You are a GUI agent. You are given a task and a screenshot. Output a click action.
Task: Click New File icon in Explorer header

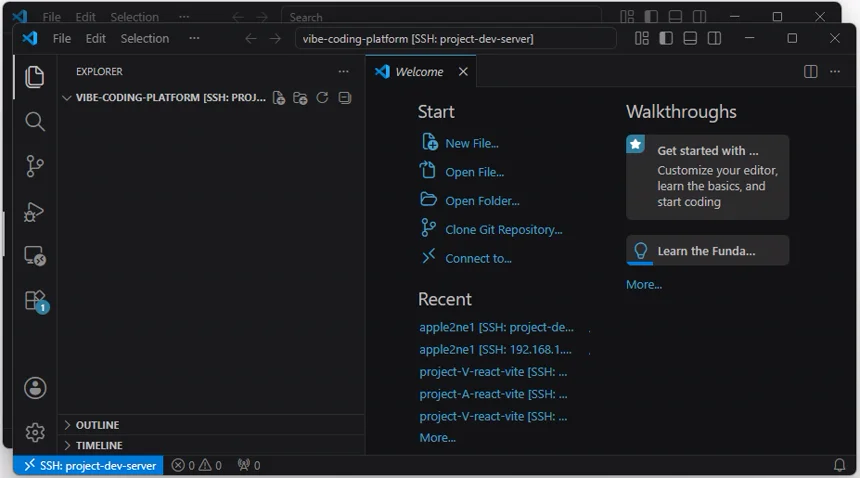pos(279,98)
